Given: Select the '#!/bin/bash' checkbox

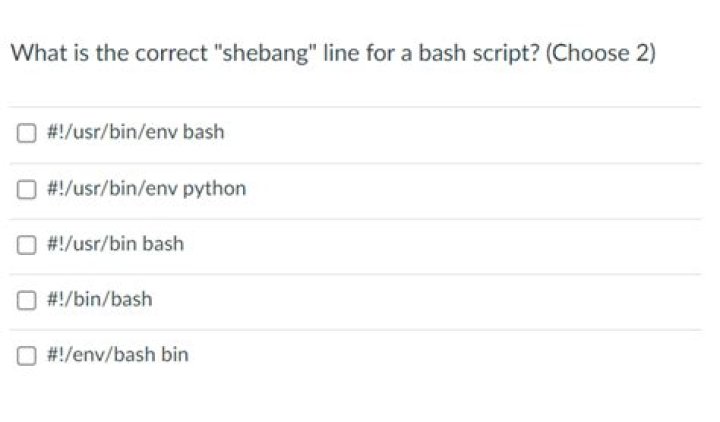Looking at the screenshot, I should coord(24,299).
